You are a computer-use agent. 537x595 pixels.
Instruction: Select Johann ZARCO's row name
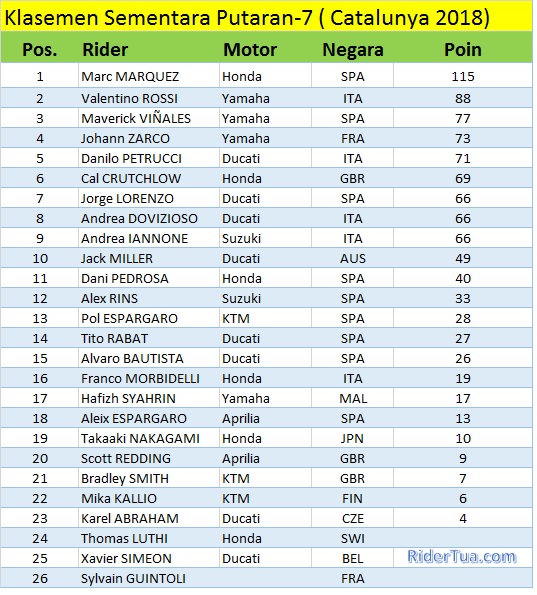(x=125, y=139)
